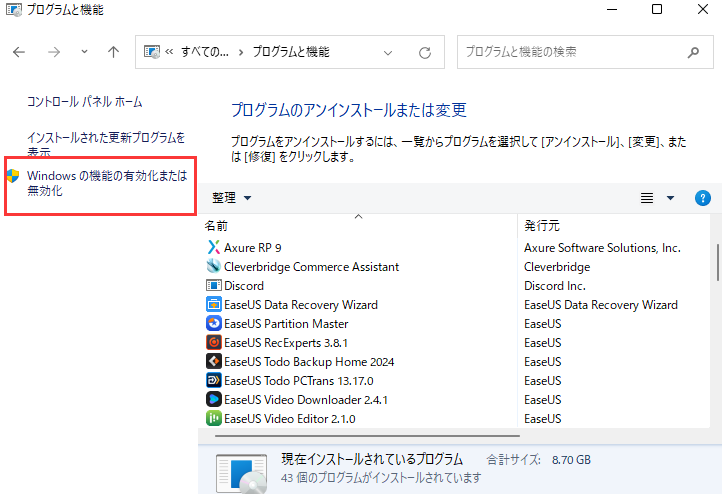Click EaseUS Todo Backup Home 2024 name
The width and height of the screenshot is (722, 494).
(x=309, y=362)
